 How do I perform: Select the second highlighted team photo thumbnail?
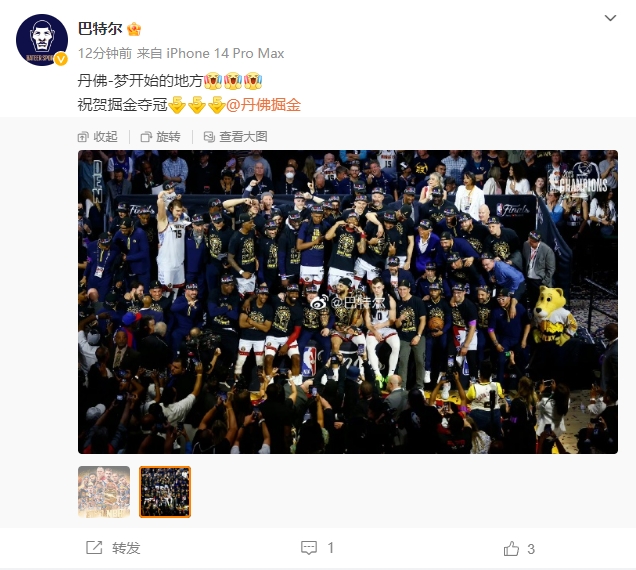(165, 492)
